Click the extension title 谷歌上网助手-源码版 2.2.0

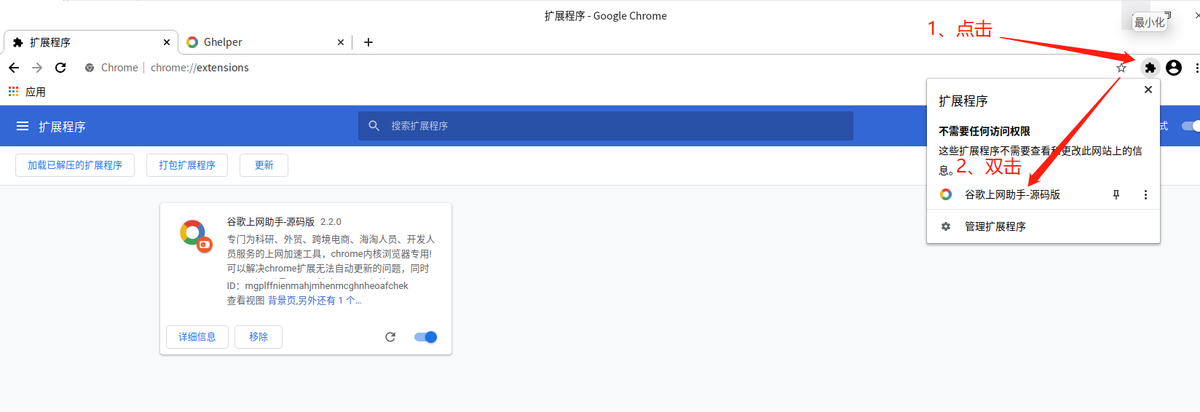pos(284,221)
